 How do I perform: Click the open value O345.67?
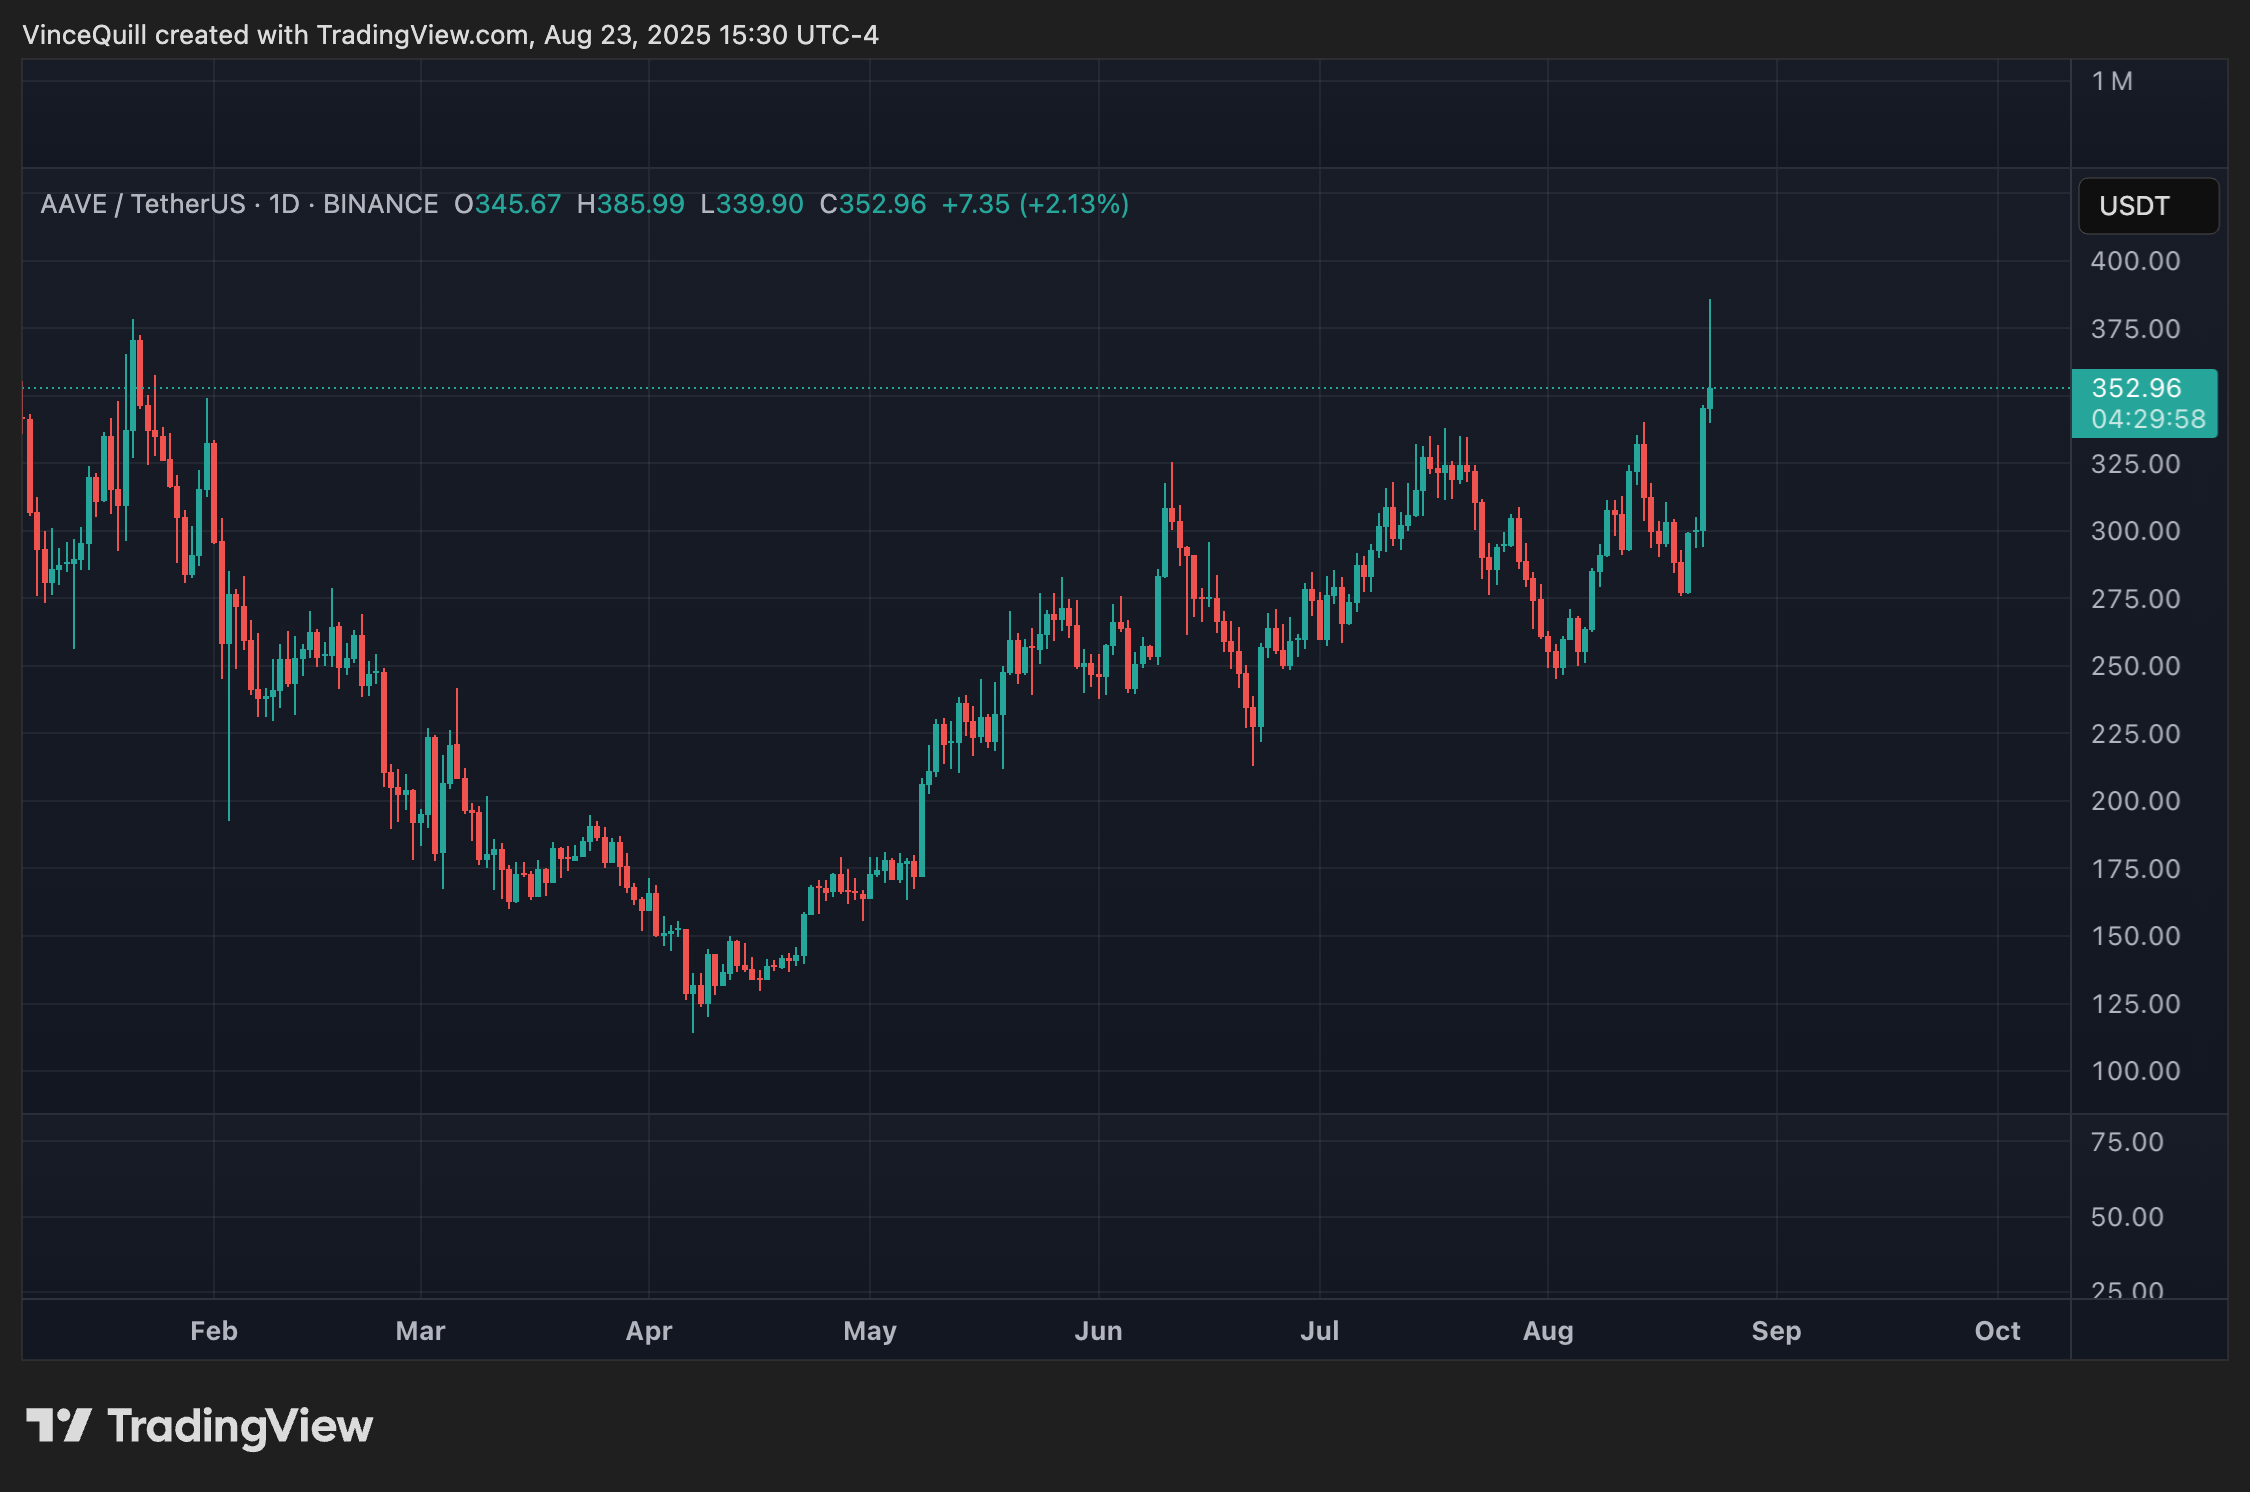[507, 204]
